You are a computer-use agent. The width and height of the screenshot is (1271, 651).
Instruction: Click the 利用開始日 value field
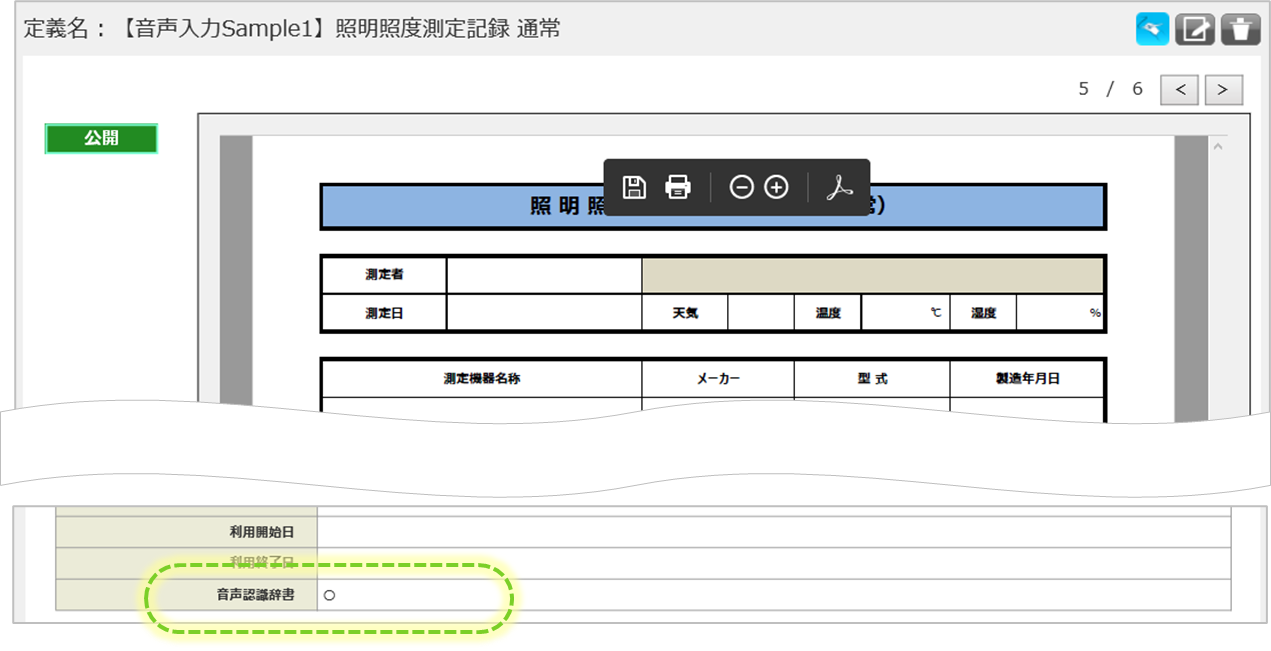(x=773, y=532)
